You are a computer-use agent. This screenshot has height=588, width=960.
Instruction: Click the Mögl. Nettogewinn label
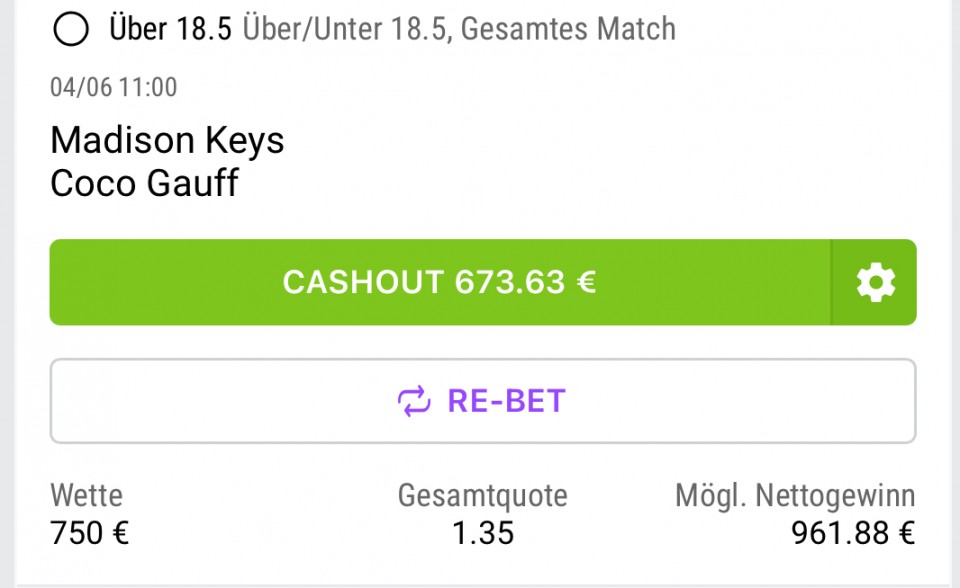pyautogui.click(x=795, y=496)
